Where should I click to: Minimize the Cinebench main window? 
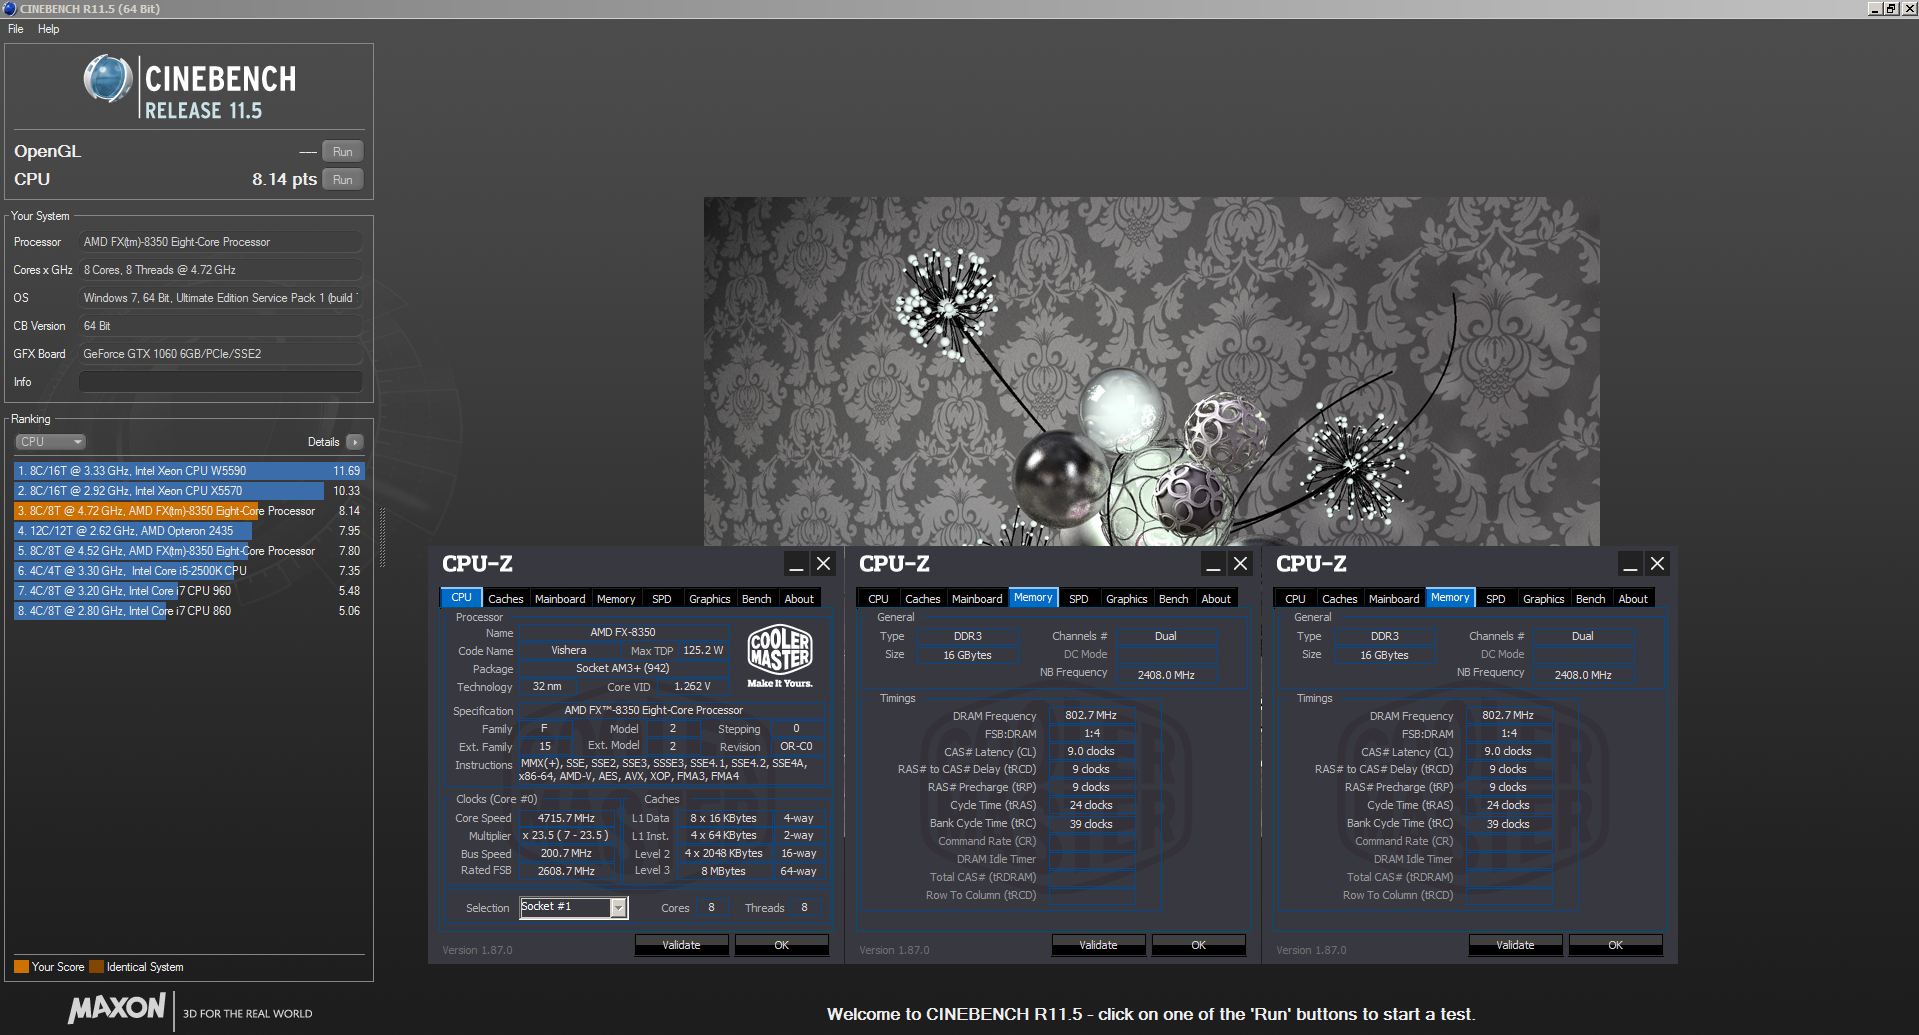tap(1874, 9)
